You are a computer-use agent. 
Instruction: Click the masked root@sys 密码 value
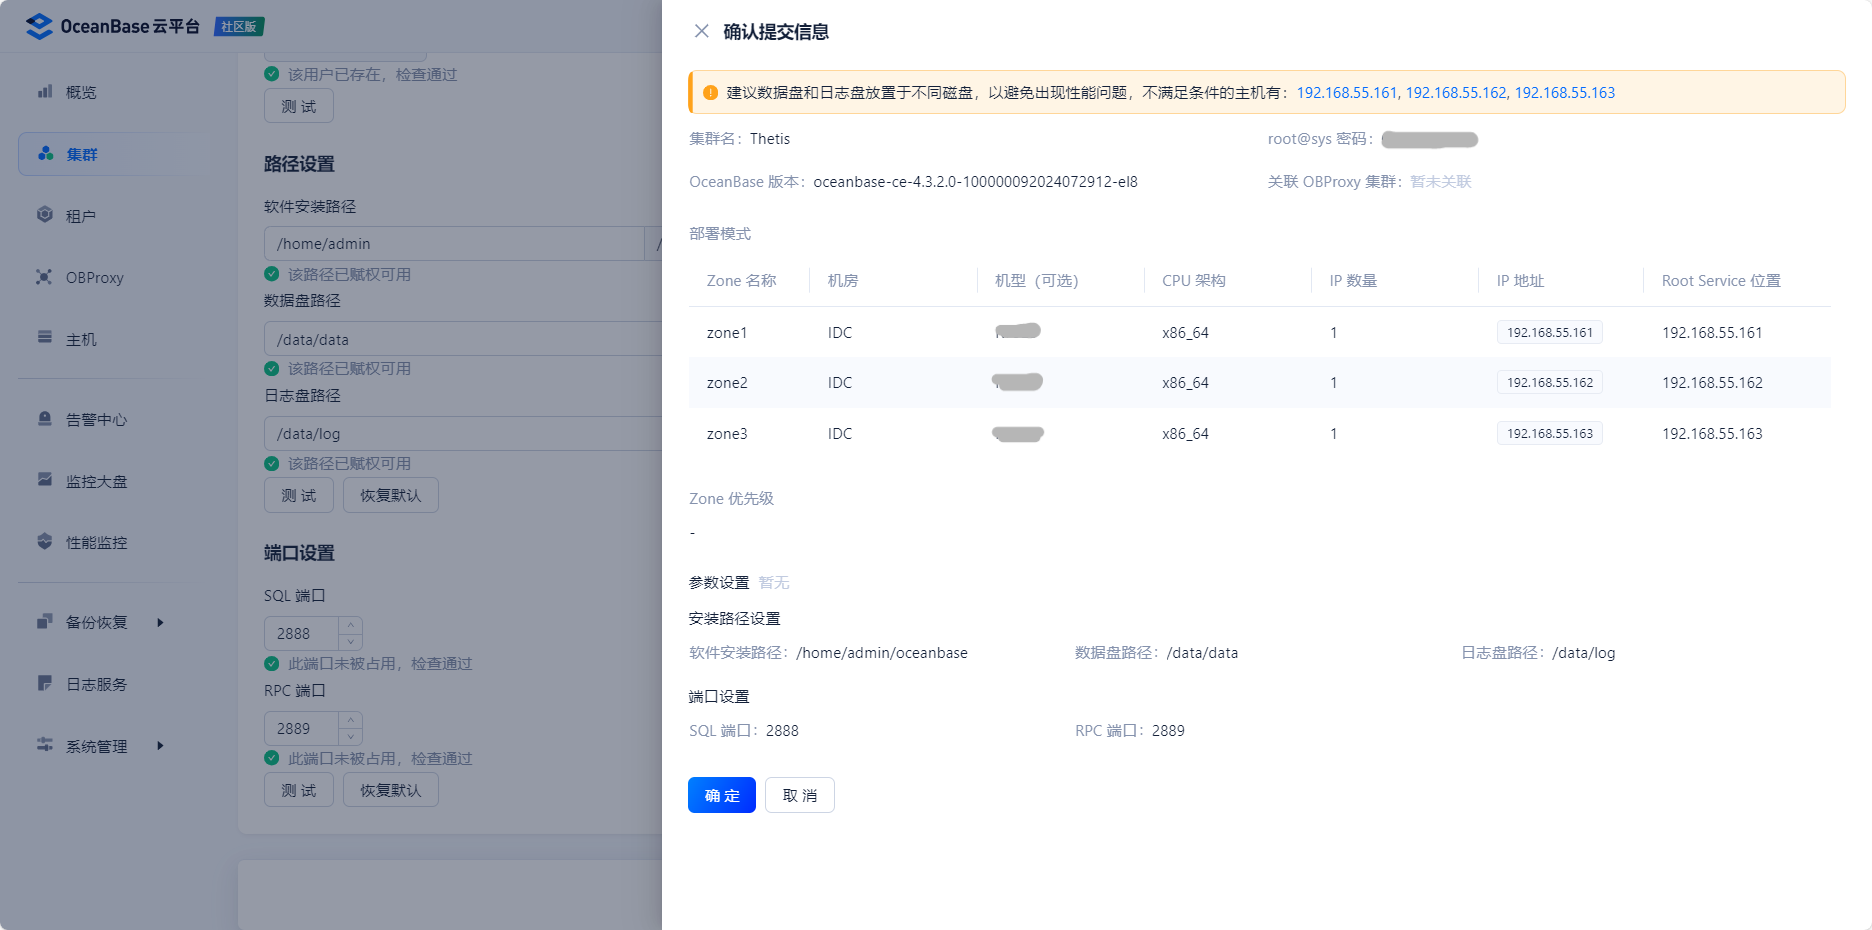tap(1429, 139)
